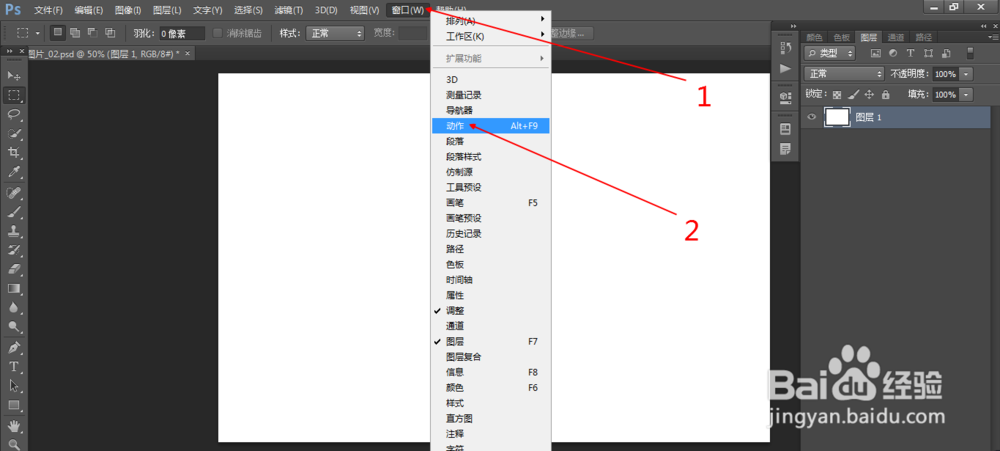Open the Properties panel icon in dock
Image resolution: width=1000 pixels, height=451 pixels.
point(786,129)
